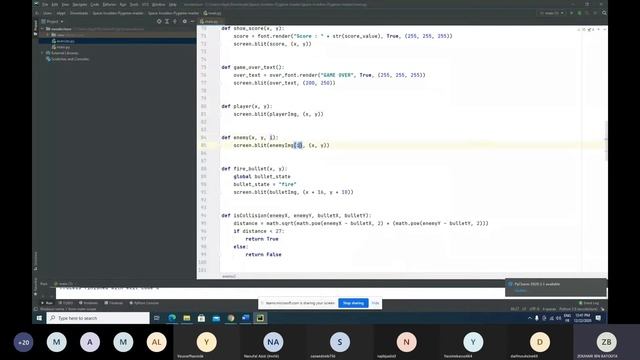
Task: Click the NA participant avatar
Action: 273,342
